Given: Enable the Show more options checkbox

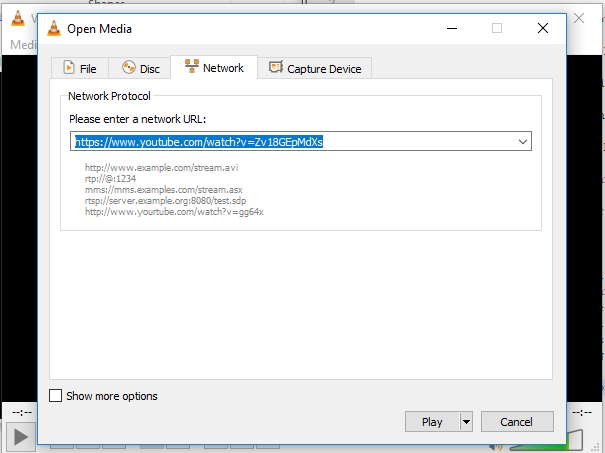Looking at the screenshot, I should click(56, 396).
